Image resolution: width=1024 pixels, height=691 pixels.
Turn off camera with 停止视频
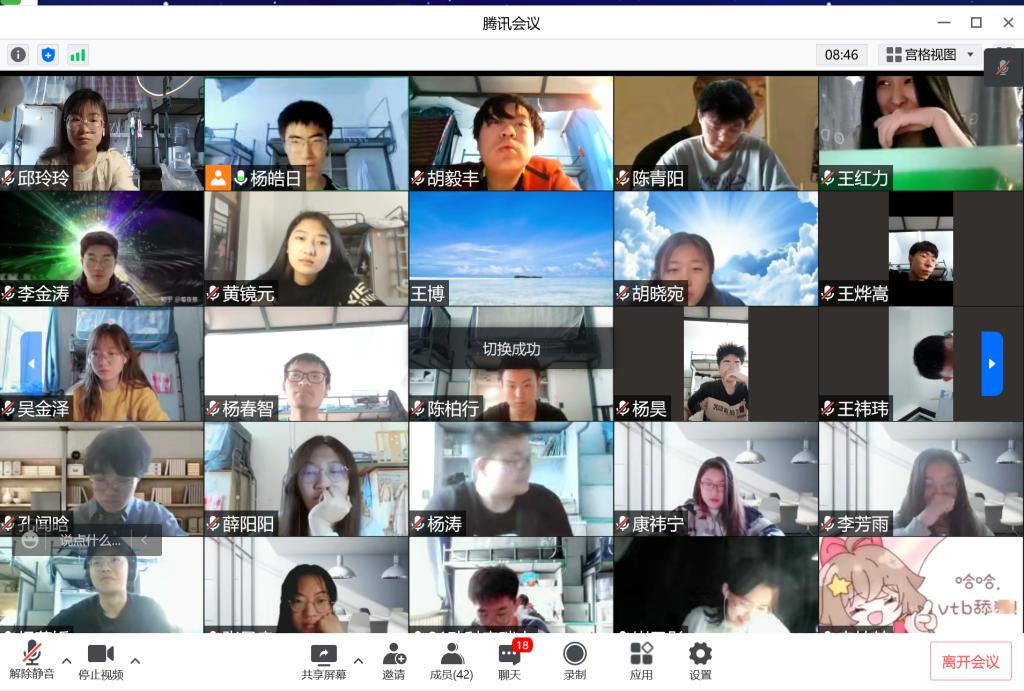[x=100, y=661]
